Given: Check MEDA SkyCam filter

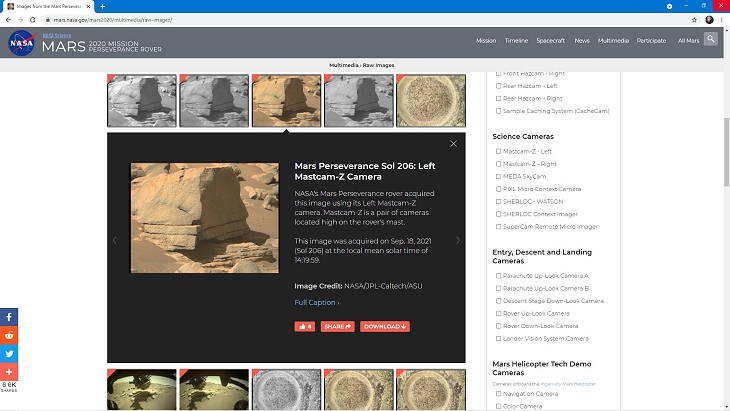Looking at the screenshot, I should point(499,176).
